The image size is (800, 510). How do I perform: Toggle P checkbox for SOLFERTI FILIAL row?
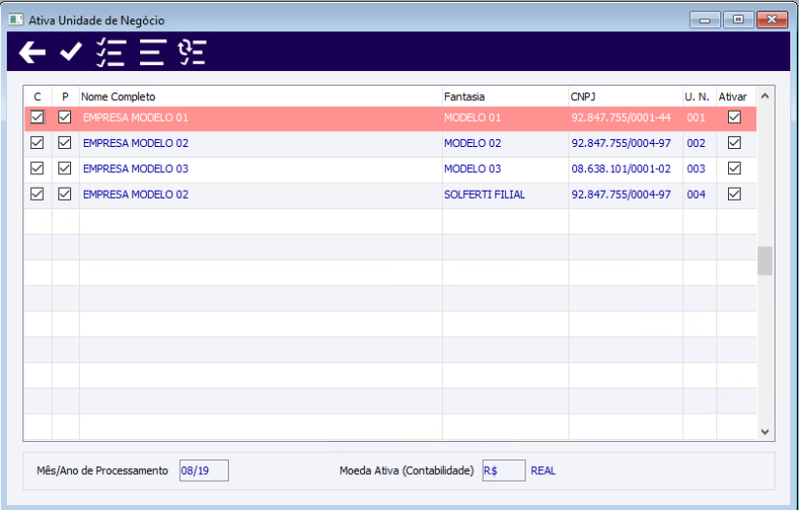64,194
